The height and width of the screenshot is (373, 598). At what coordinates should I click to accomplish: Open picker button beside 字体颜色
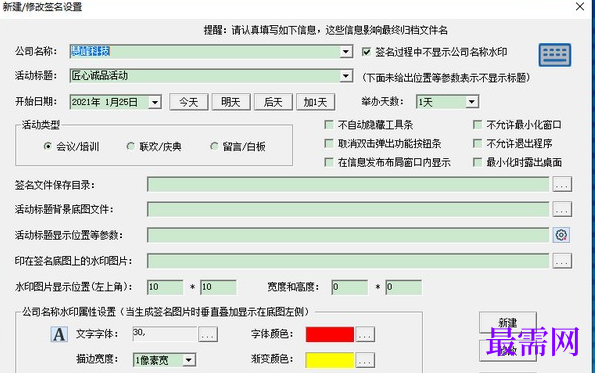tap(365, 334)
